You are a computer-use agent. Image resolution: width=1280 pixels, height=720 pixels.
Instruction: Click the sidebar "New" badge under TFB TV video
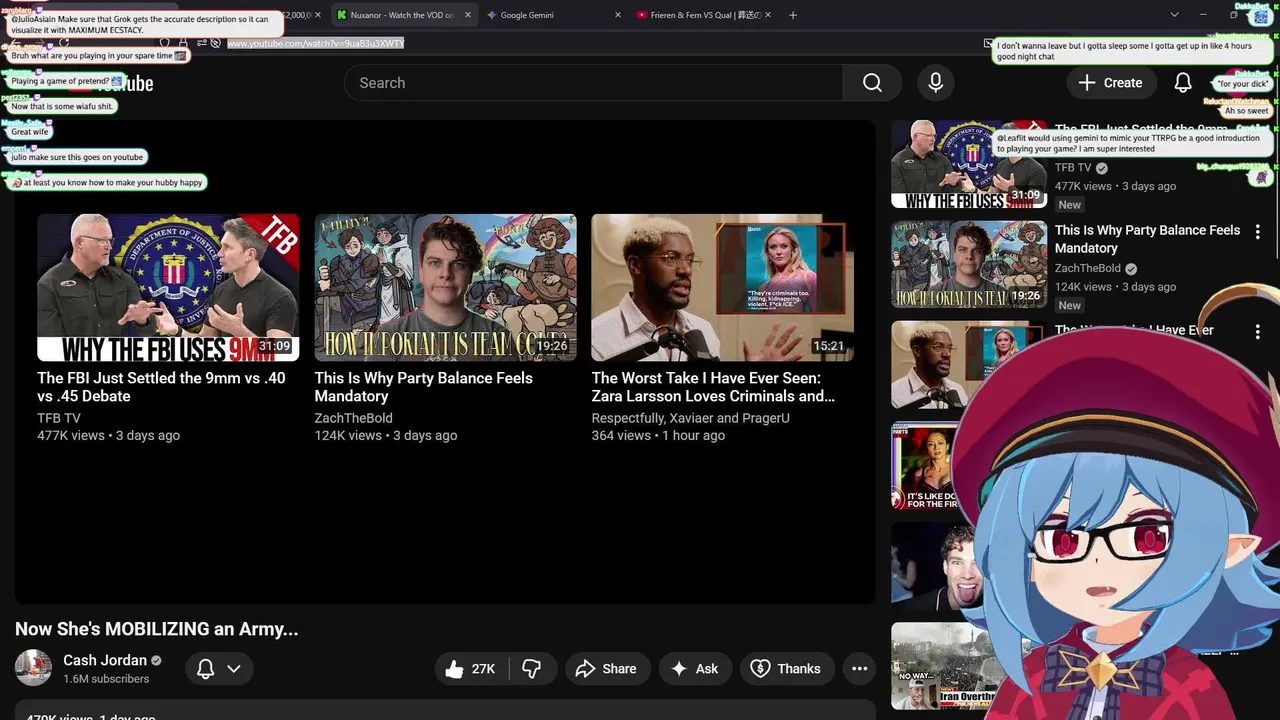click(1070, 205)
